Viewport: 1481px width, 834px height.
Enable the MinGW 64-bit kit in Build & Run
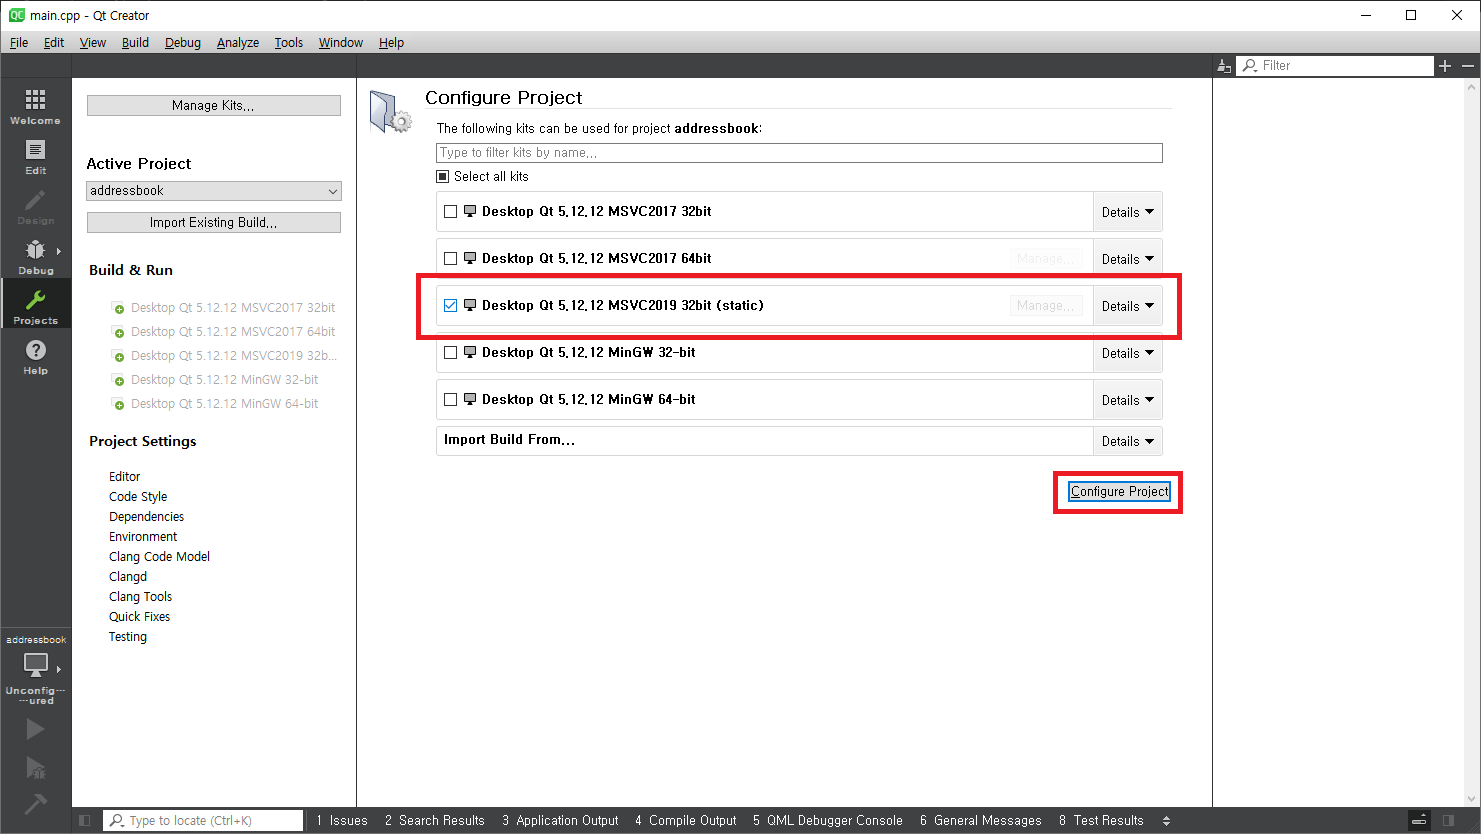[x=215, y=404]
